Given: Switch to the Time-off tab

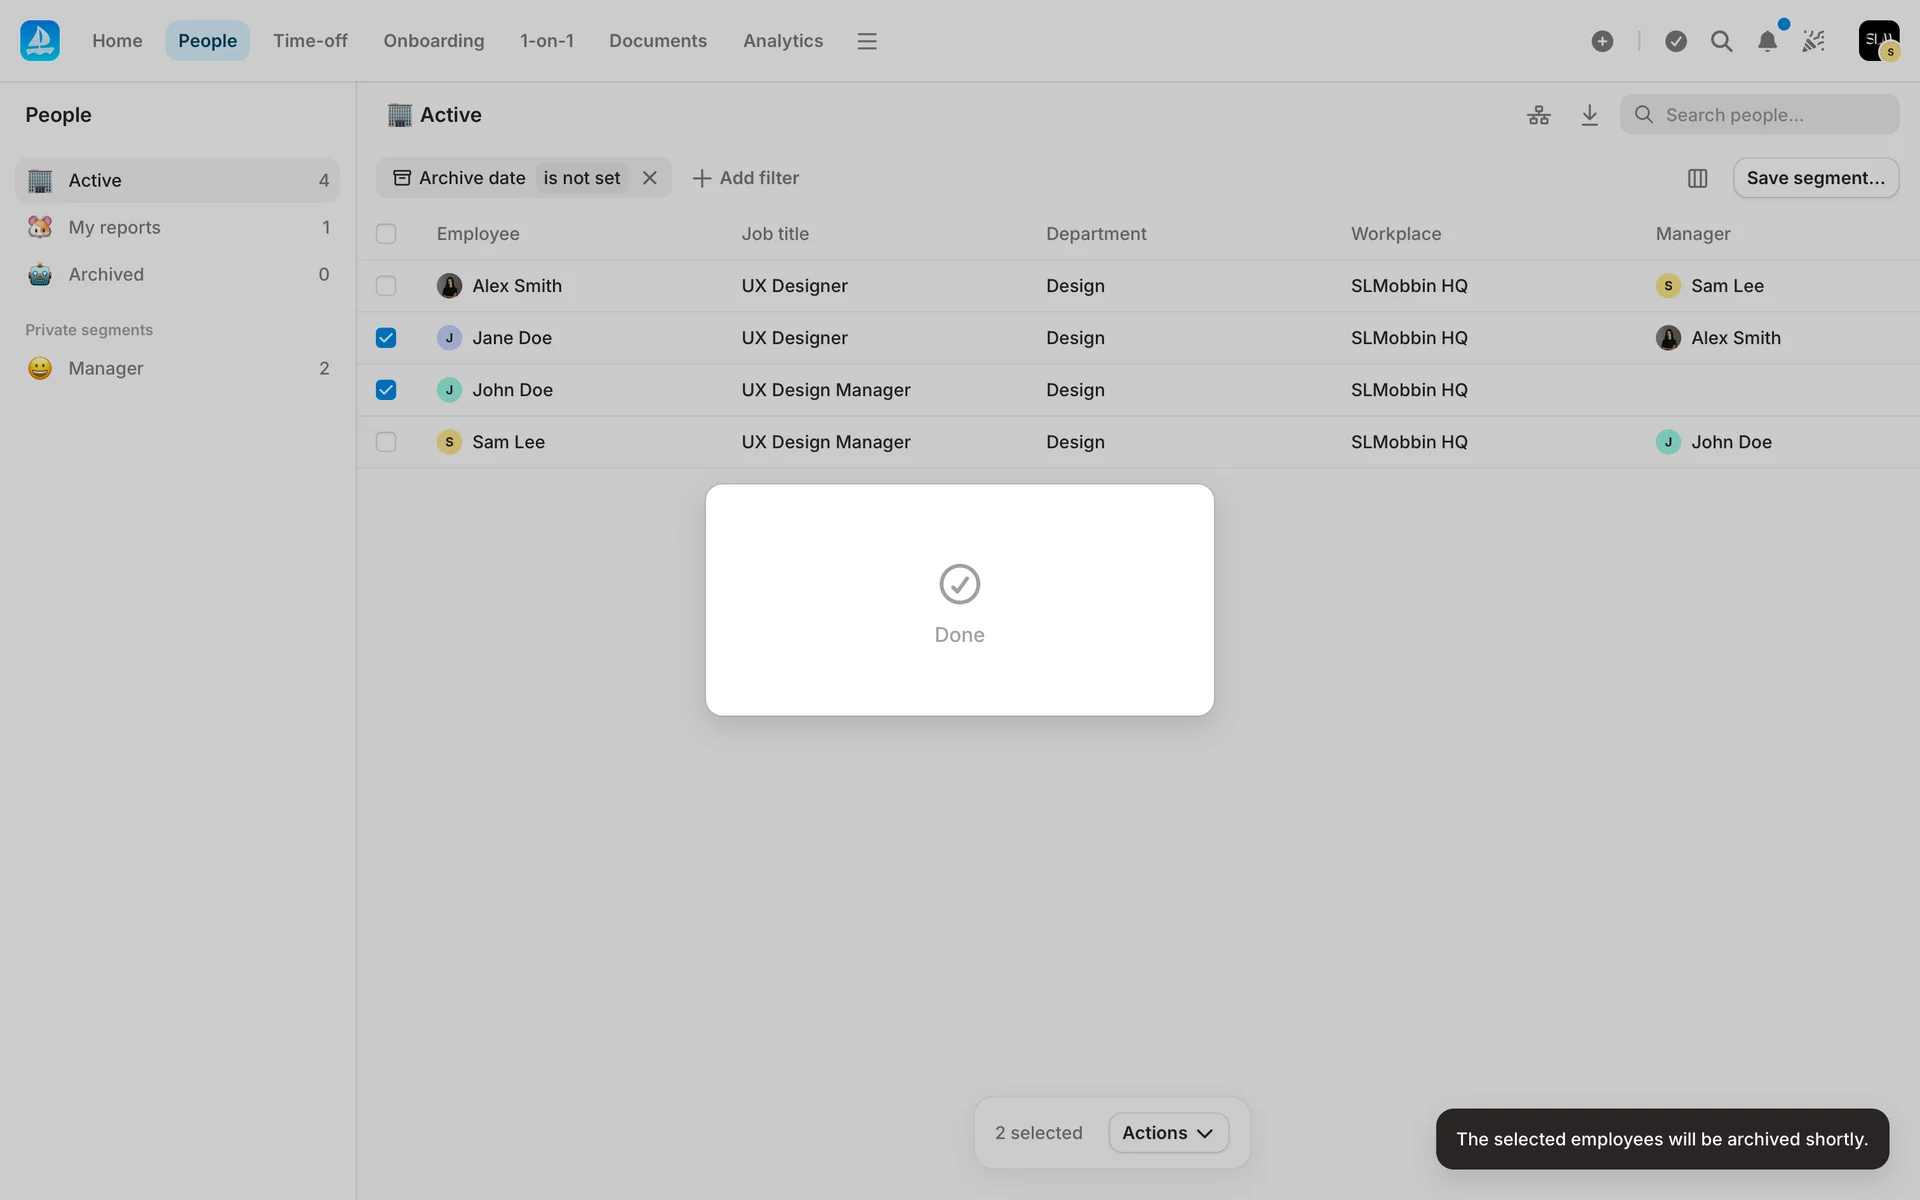Looking at the screenshot, I should coord(310,41).
